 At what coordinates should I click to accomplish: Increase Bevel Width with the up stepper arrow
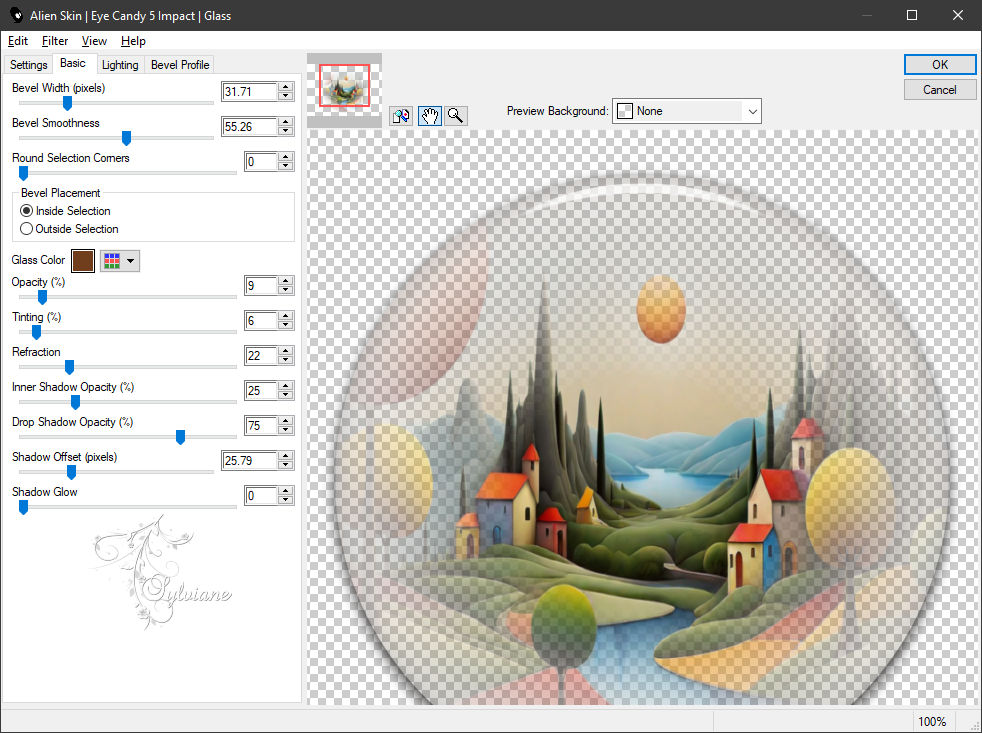[286, 87]
